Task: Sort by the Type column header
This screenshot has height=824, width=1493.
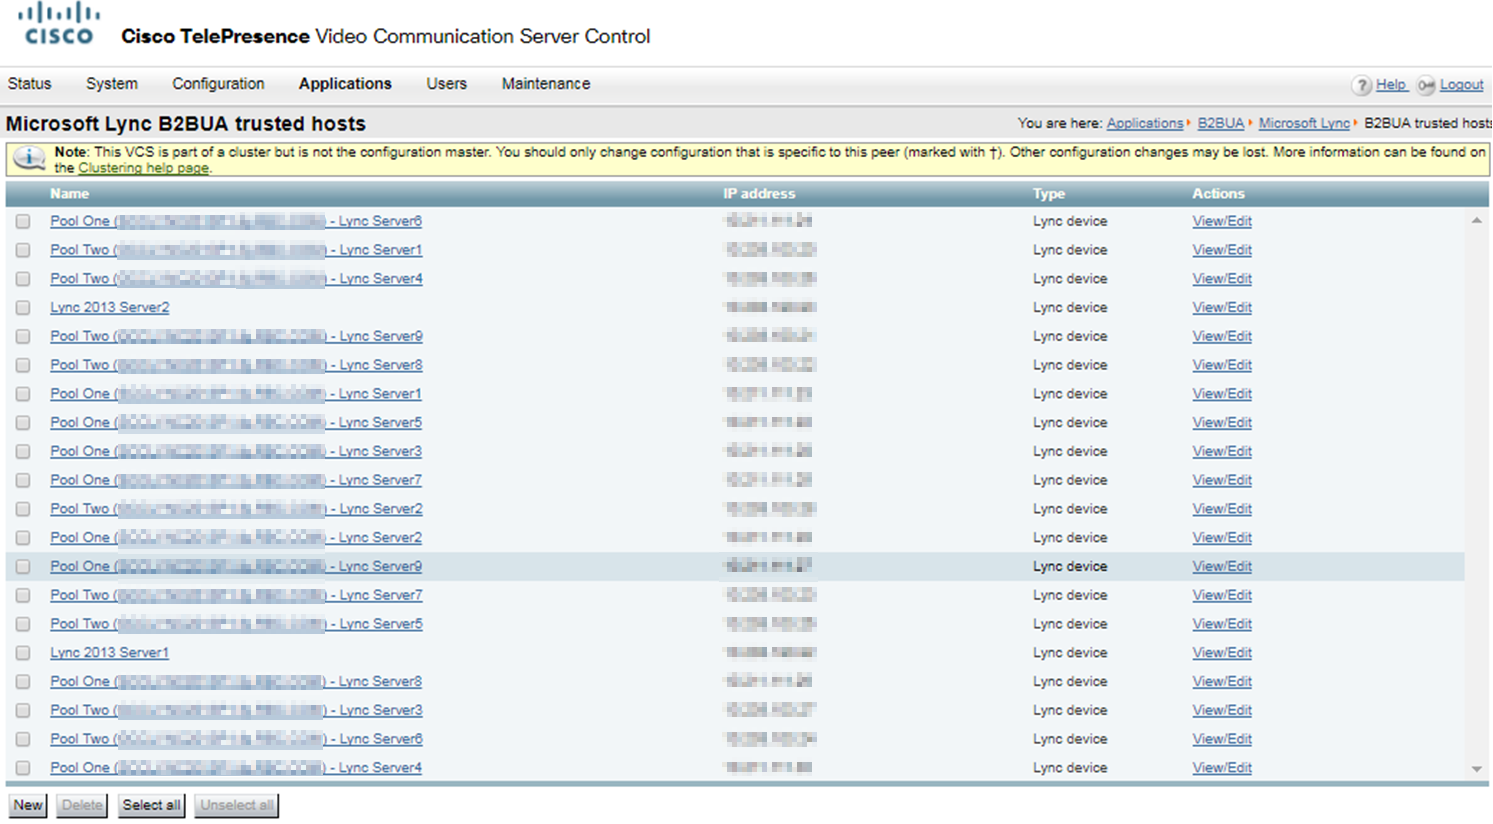Action: [1048, 194]
